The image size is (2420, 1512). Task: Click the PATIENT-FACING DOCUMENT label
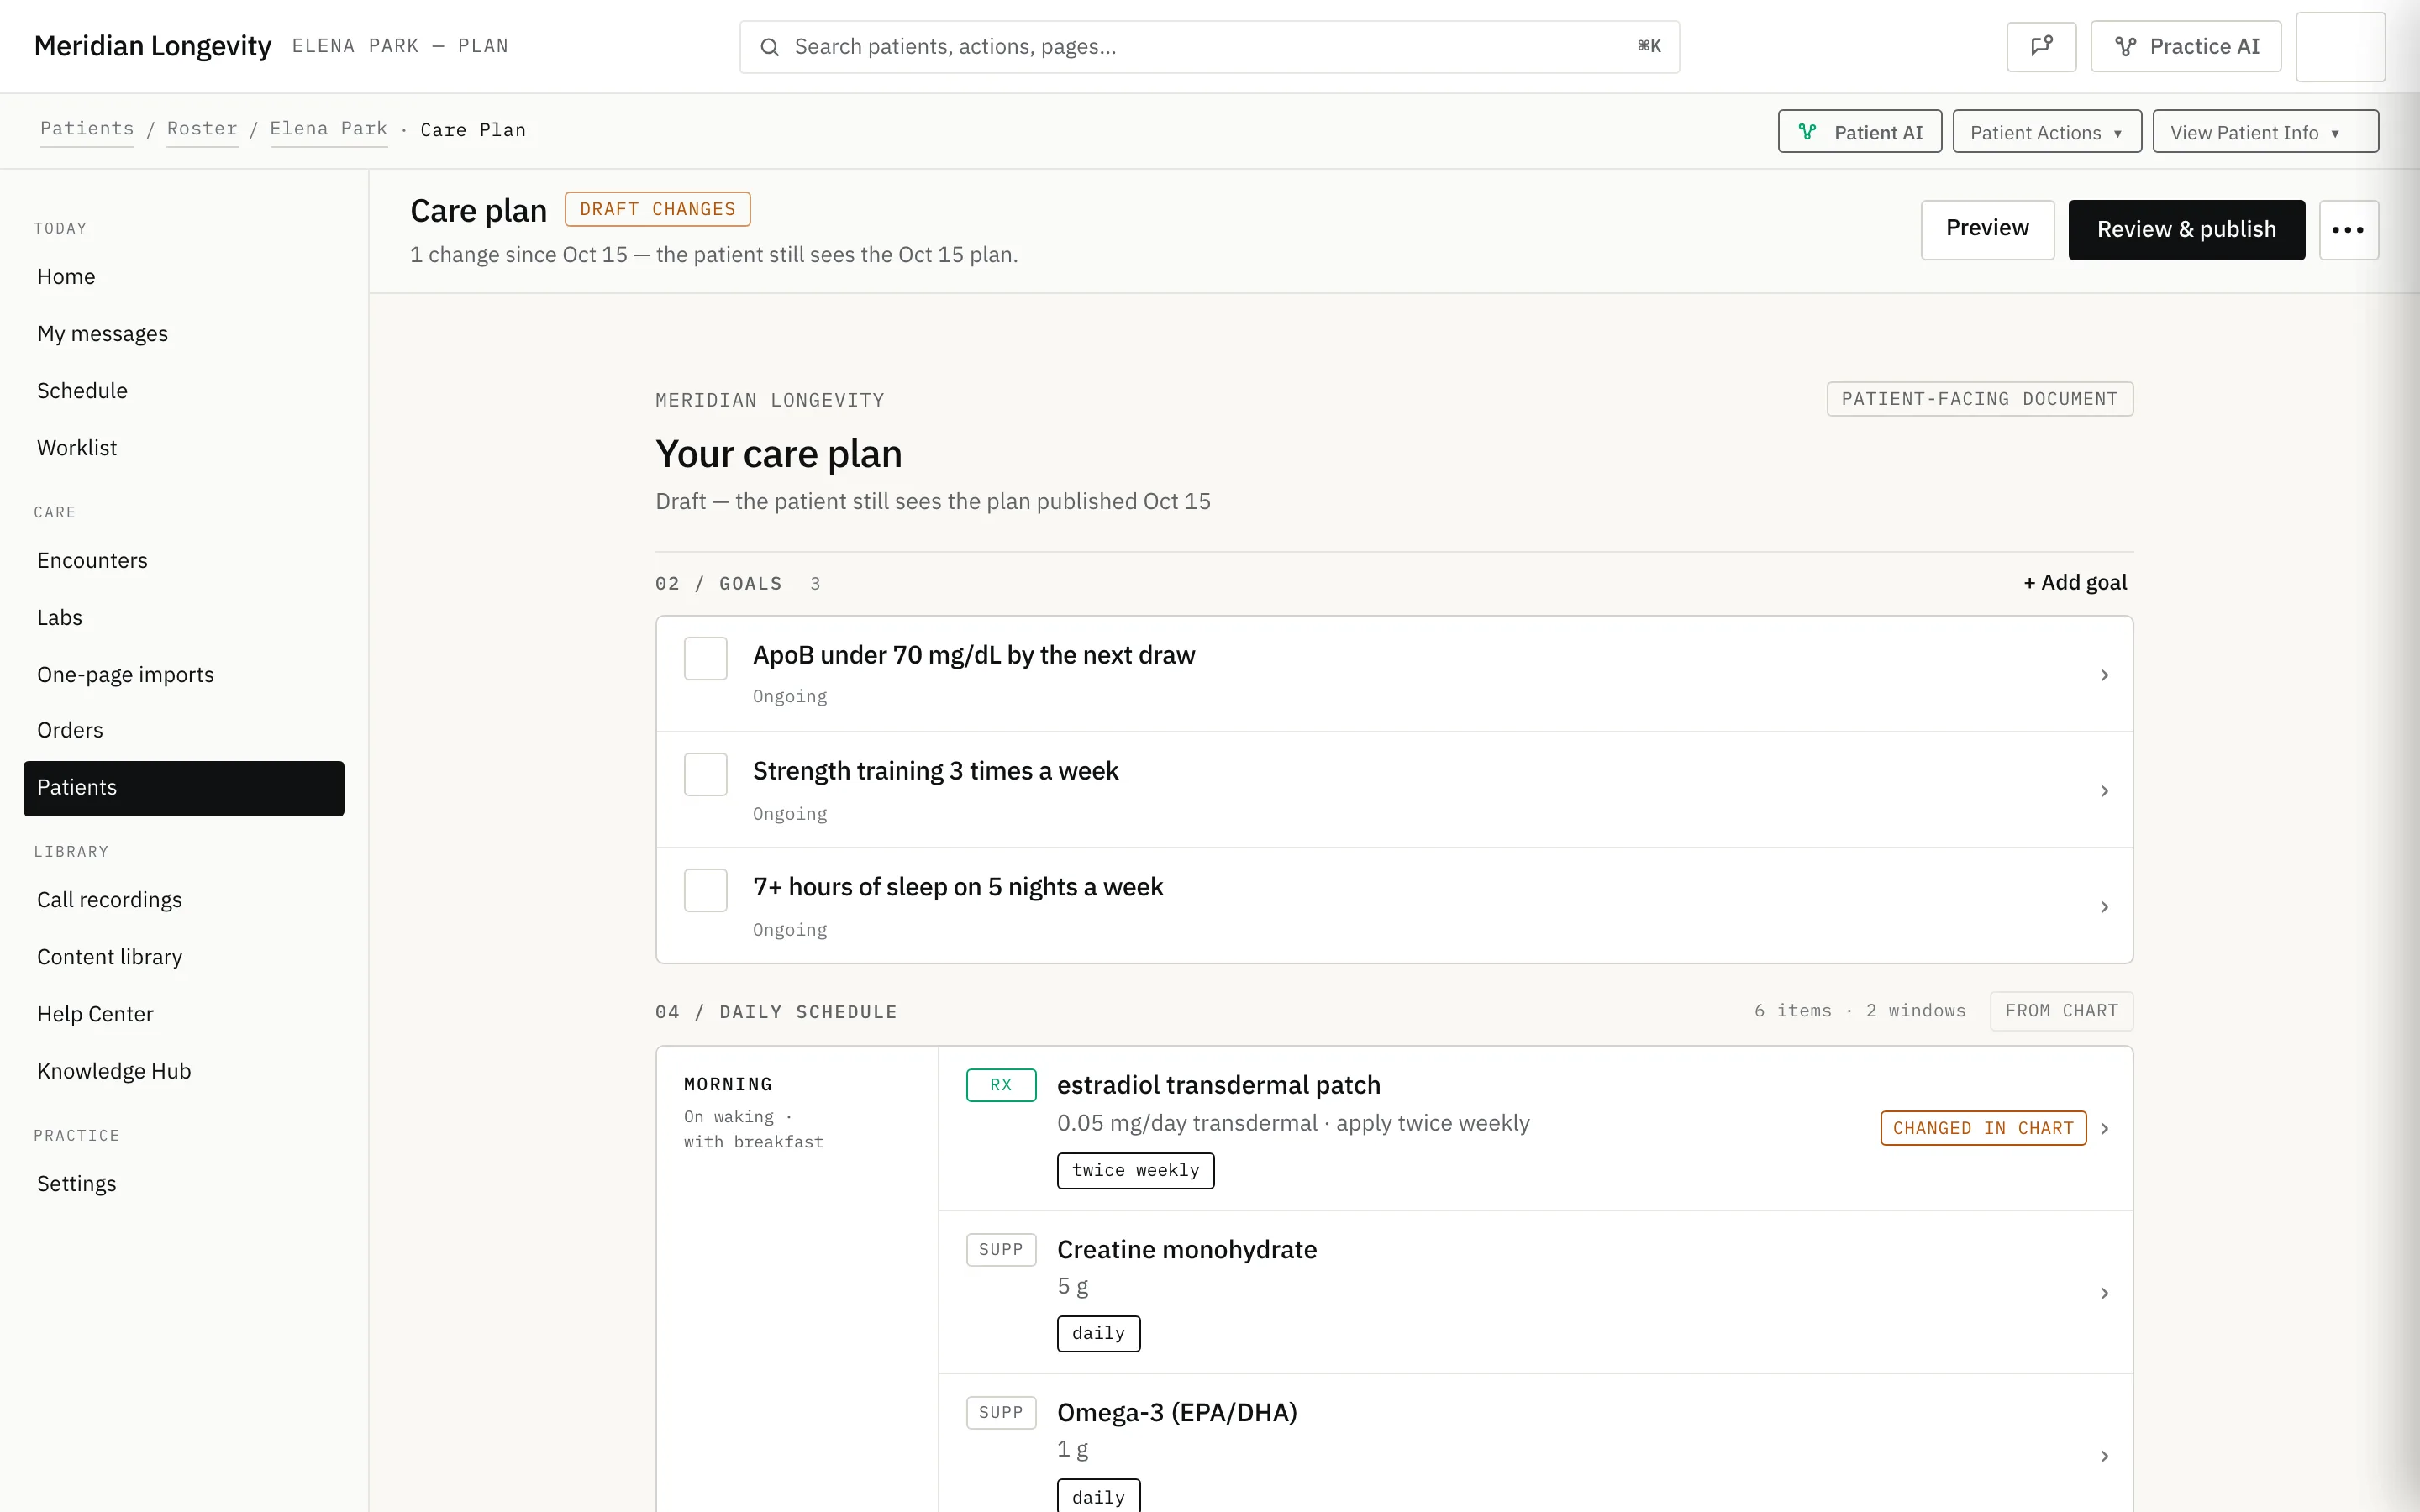coord(1979,399)
